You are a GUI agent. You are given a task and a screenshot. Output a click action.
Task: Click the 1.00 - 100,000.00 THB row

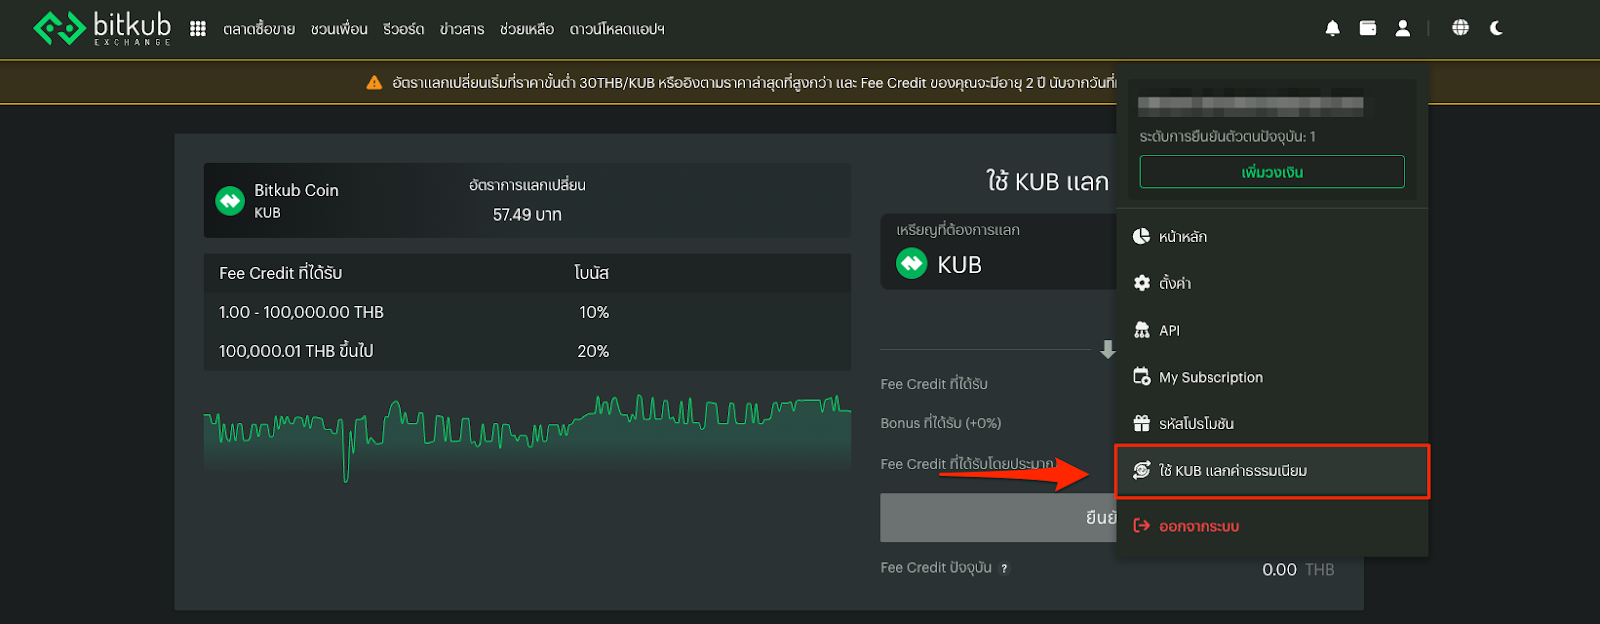point(527,312)
